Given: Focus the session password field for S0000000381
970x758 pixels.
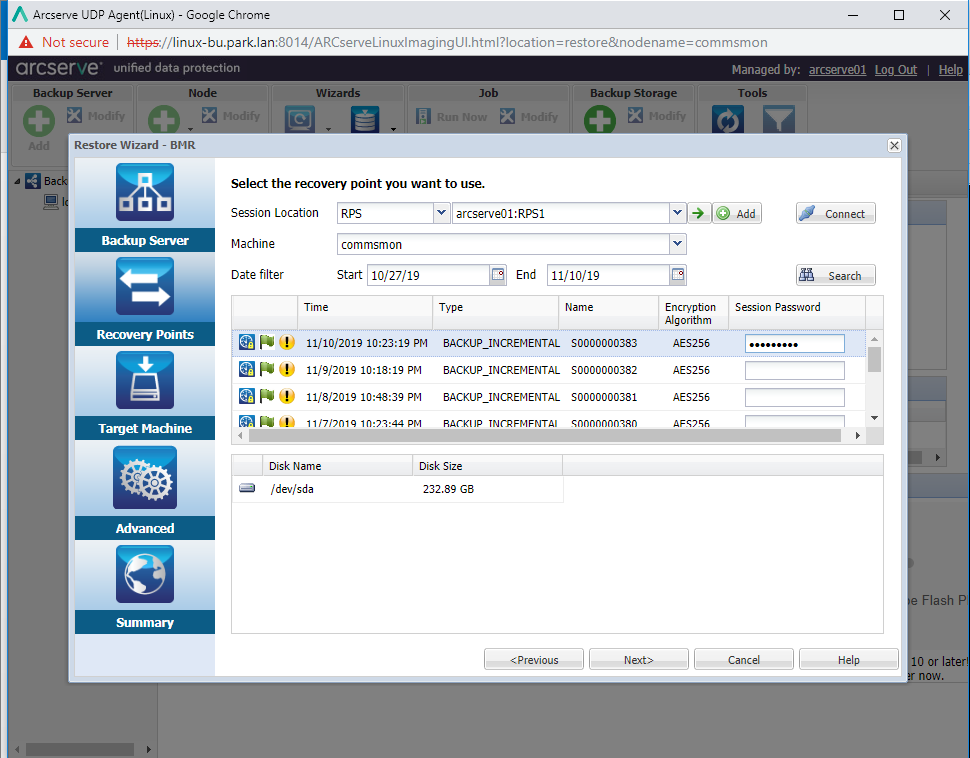Looking at the screenshot, I should click(795, 397).
